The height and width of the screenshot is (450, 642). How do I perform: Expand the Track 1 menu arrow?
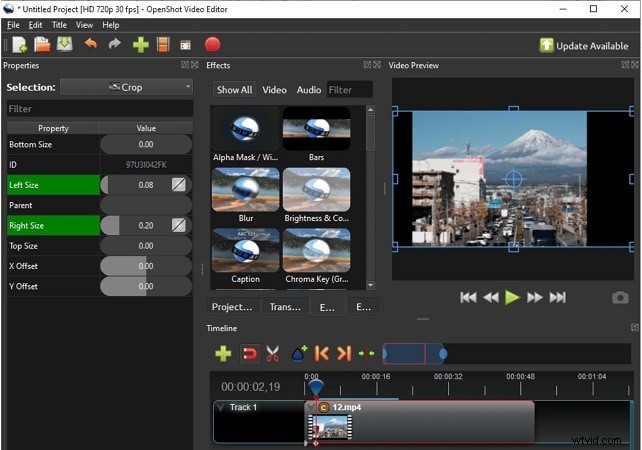(221, 407)
